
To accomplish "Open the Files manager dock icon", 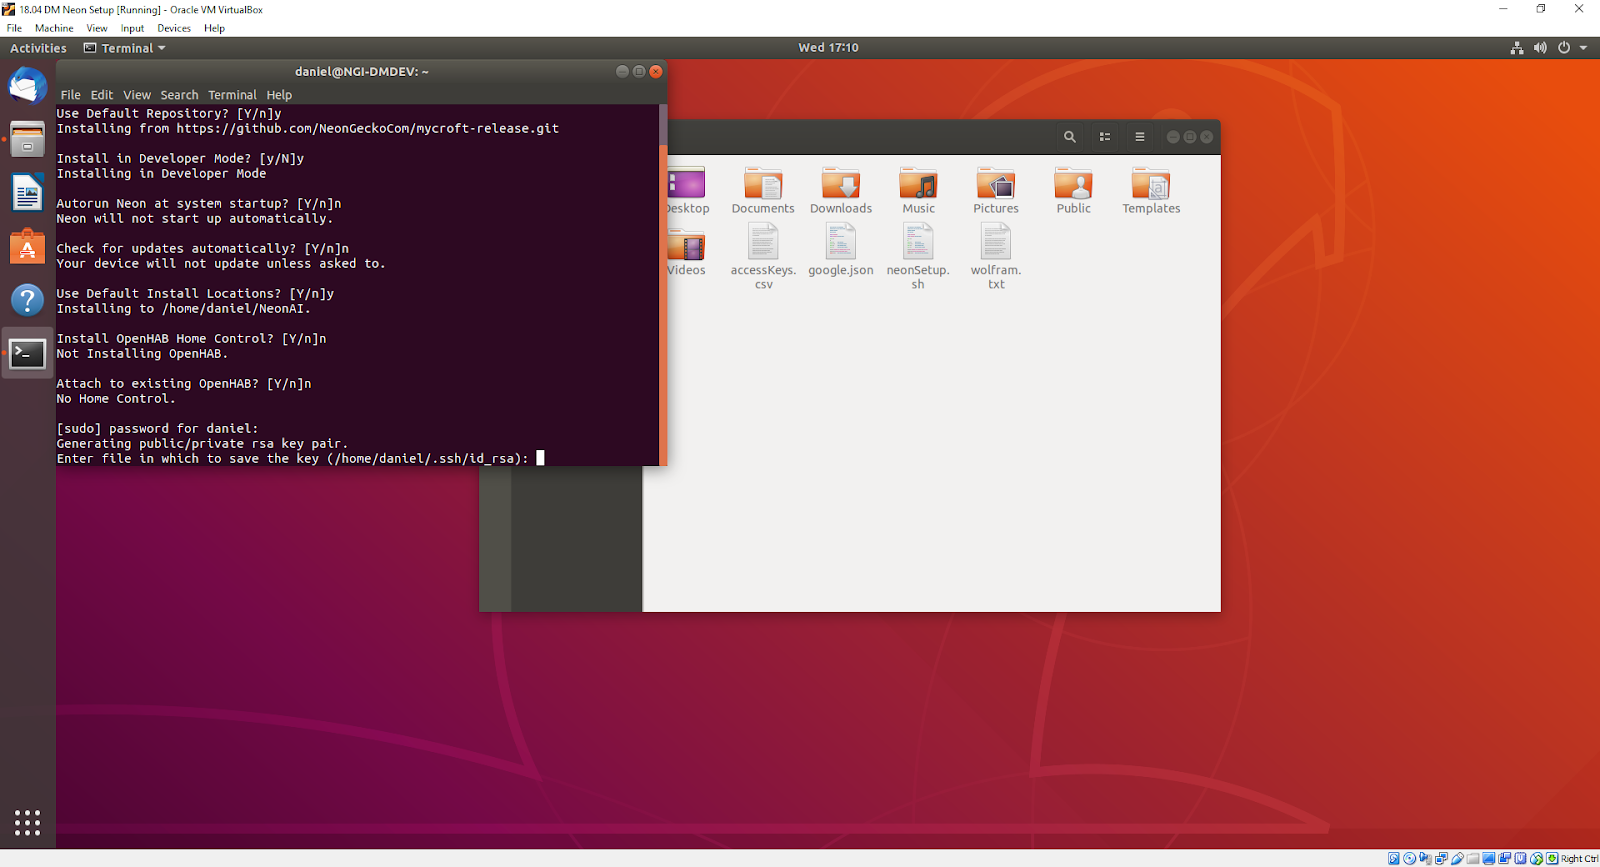I will pyautogui.click(x=28, y=139).
